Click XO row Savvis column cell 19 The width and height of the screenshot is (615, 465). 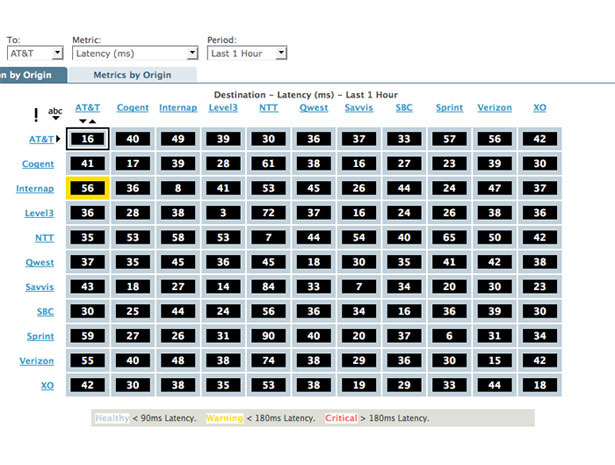pos(359,385)
